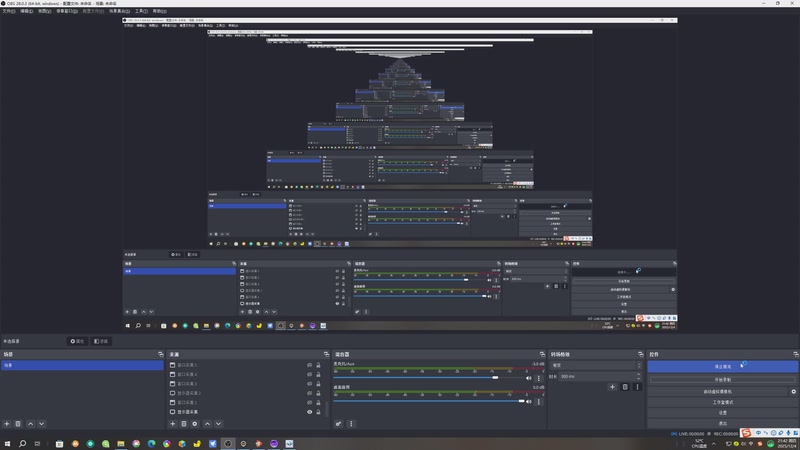The image size is (800, 450).
Task: Open the 停靠窗口 menu
Action: [67, 11]
